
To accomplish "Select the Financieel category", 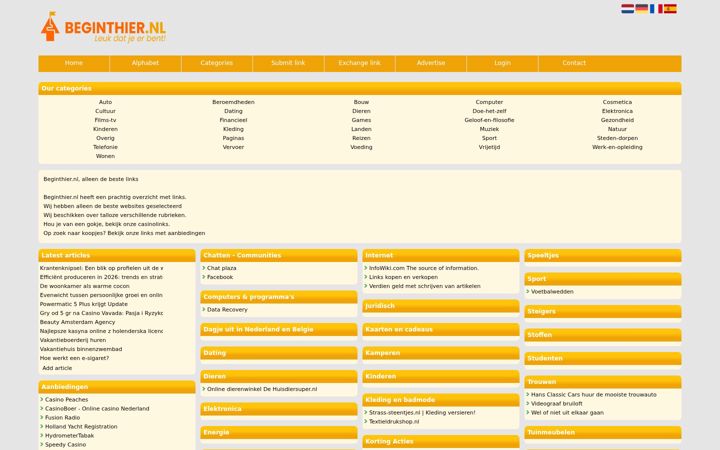I will (233, 120).
